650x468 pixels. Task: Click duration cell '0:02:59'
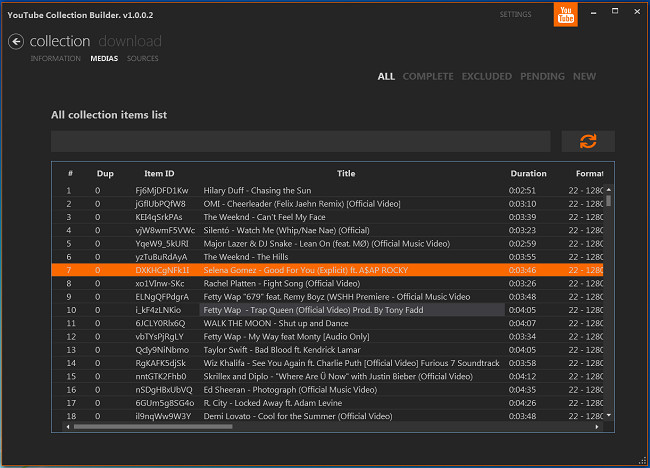tap(522, 244)
